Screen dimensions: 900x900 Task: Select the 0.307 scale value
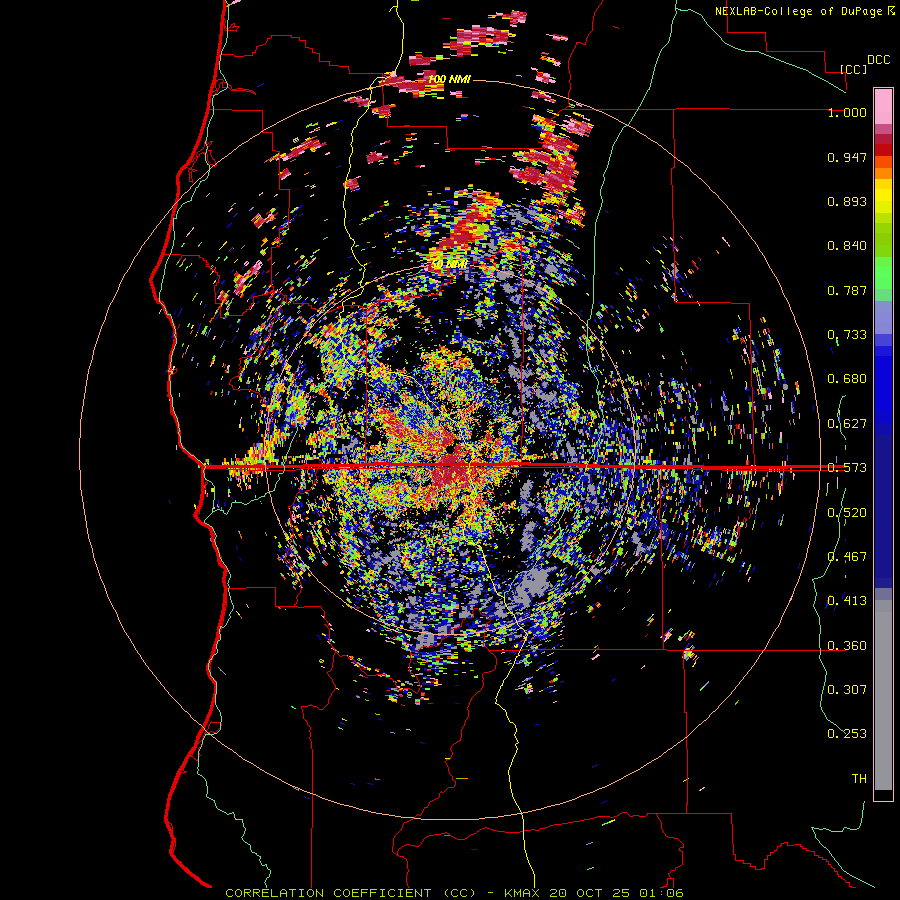(847, 690)
